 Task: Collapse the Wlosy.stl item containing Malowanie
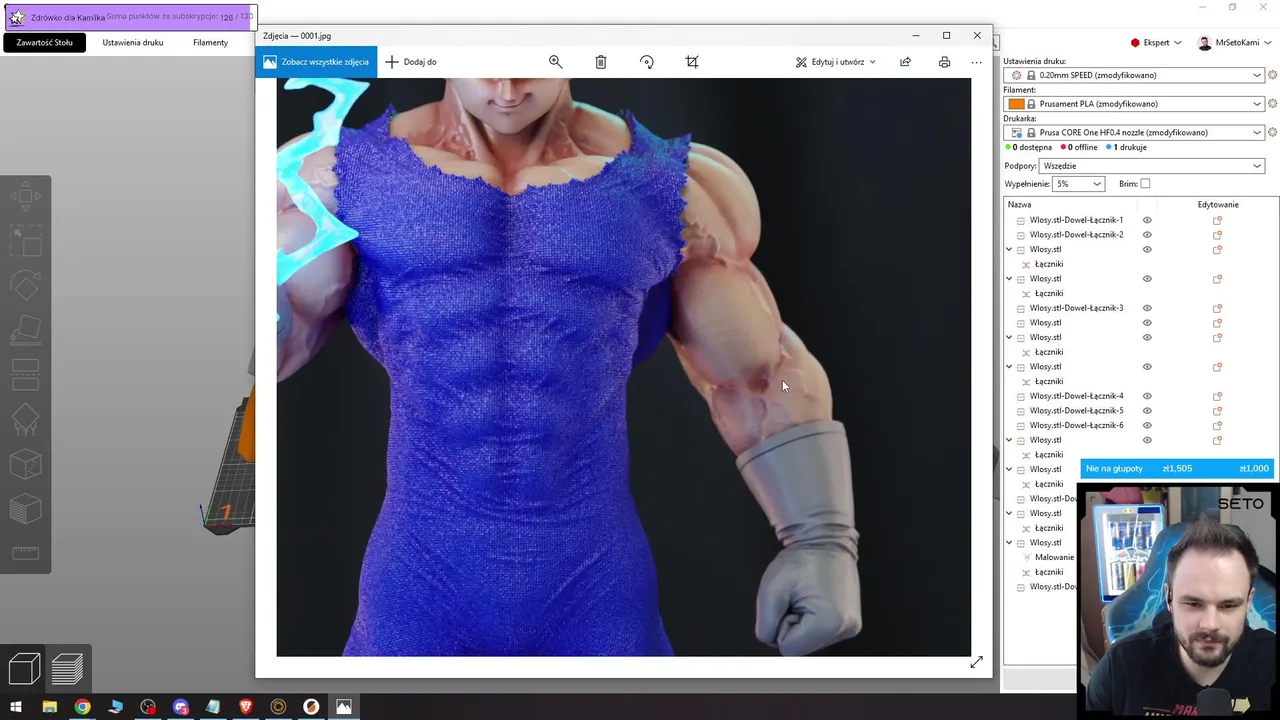pos(1009,543)
